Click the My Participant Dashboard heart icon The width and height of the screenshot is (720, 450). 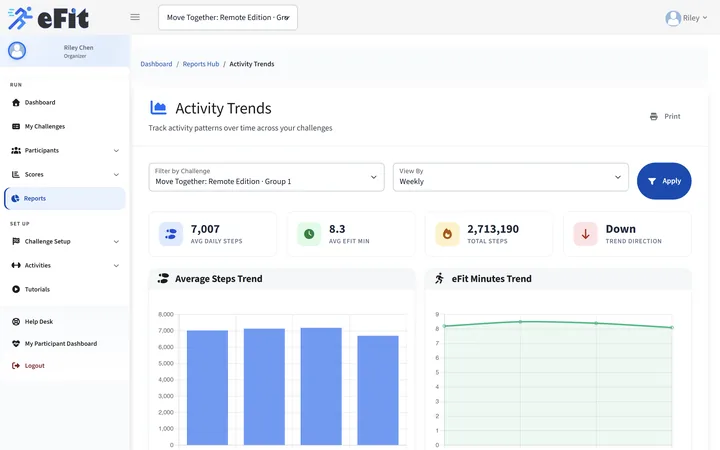[16, 343]
